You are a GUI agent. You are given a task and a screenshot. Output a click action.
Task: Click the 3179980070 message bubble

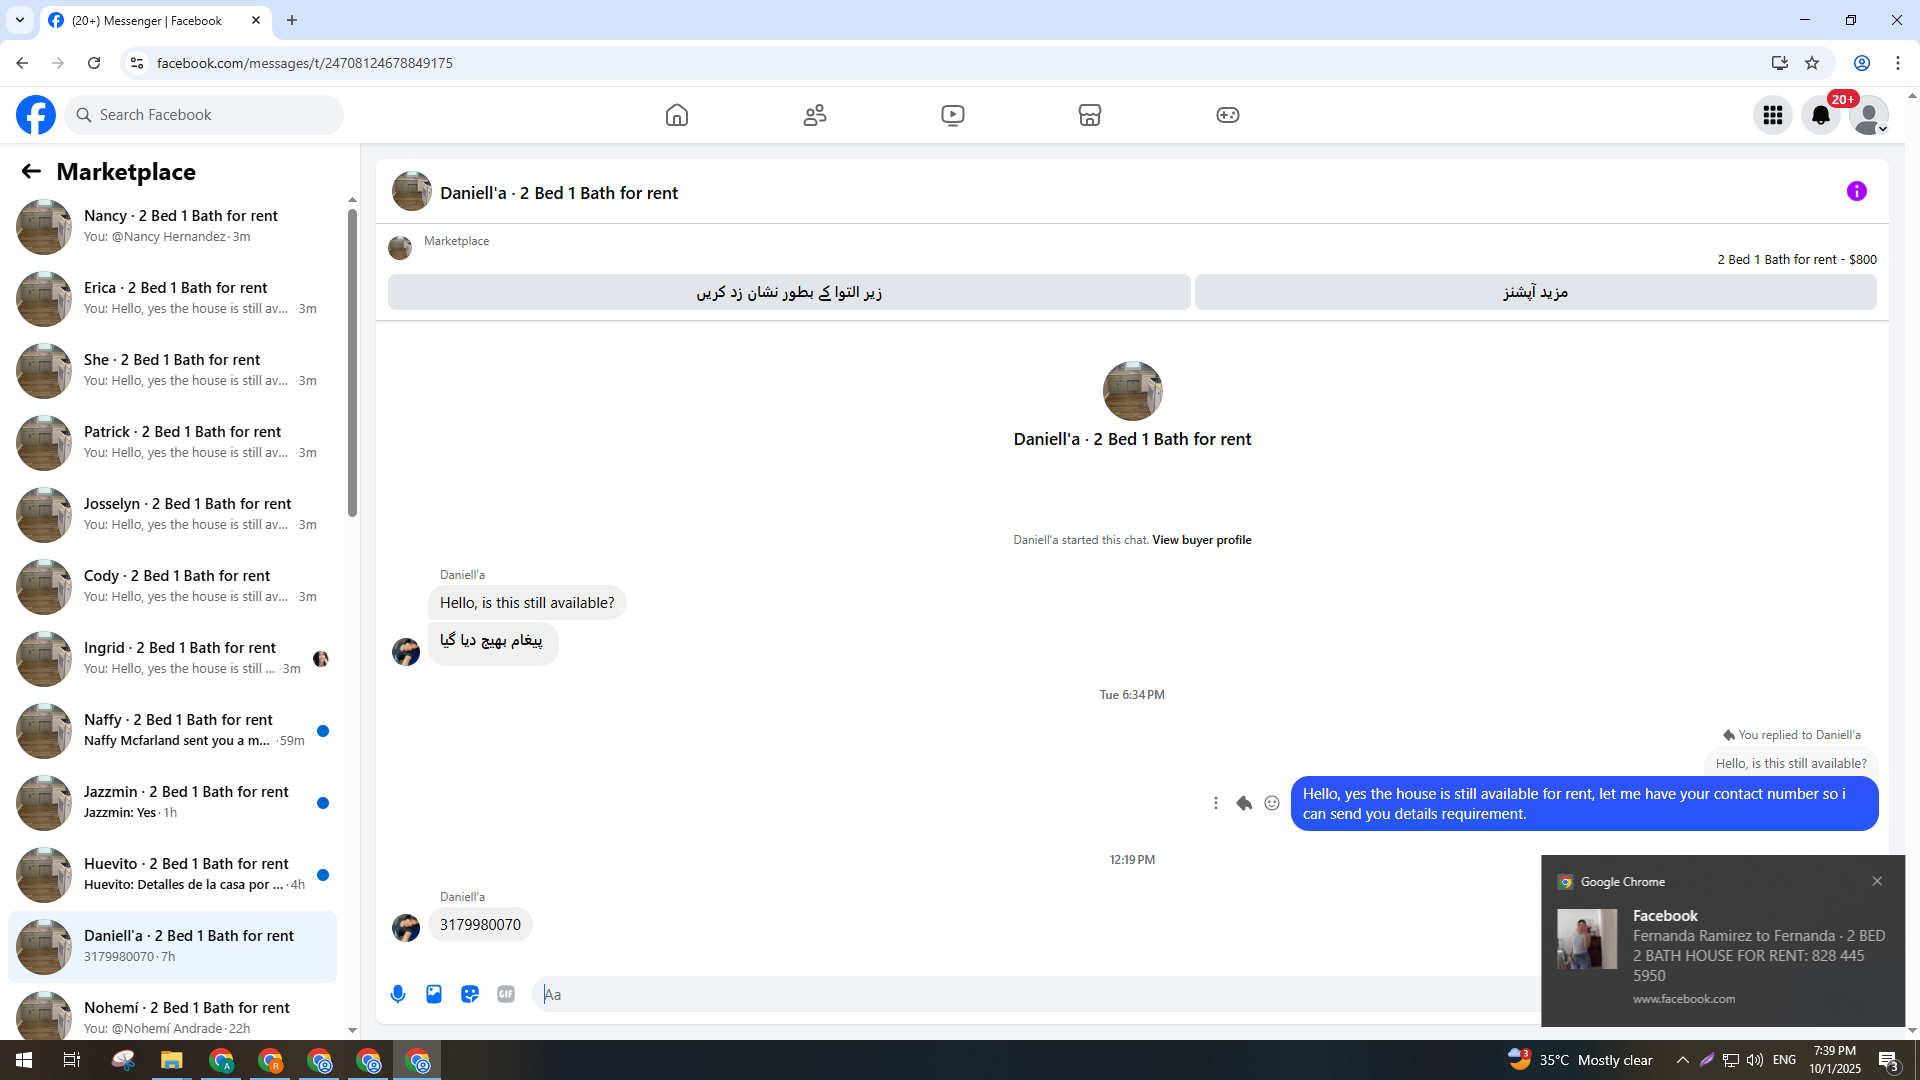tap(480, 925)
